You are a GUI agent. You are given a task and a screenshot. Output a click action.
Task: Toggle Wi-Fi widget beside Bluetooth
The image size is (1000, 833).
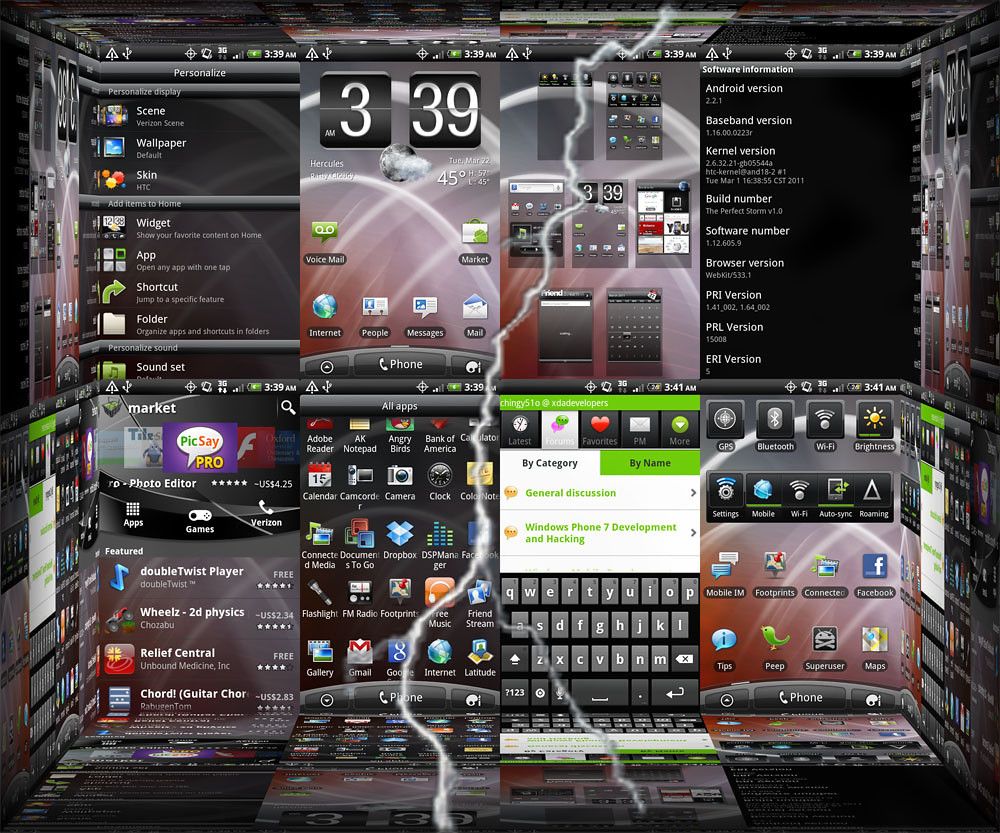(825, 425)
